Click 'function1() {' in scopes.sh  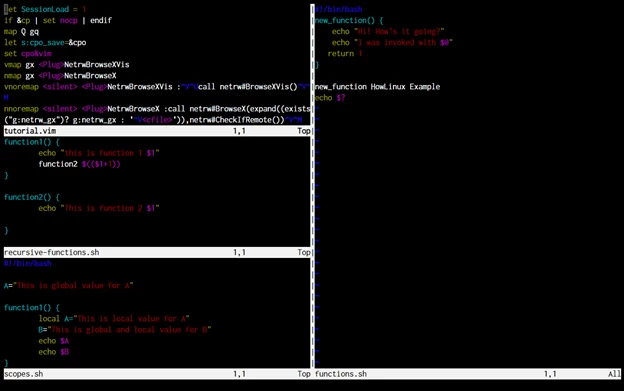[32, 308]
